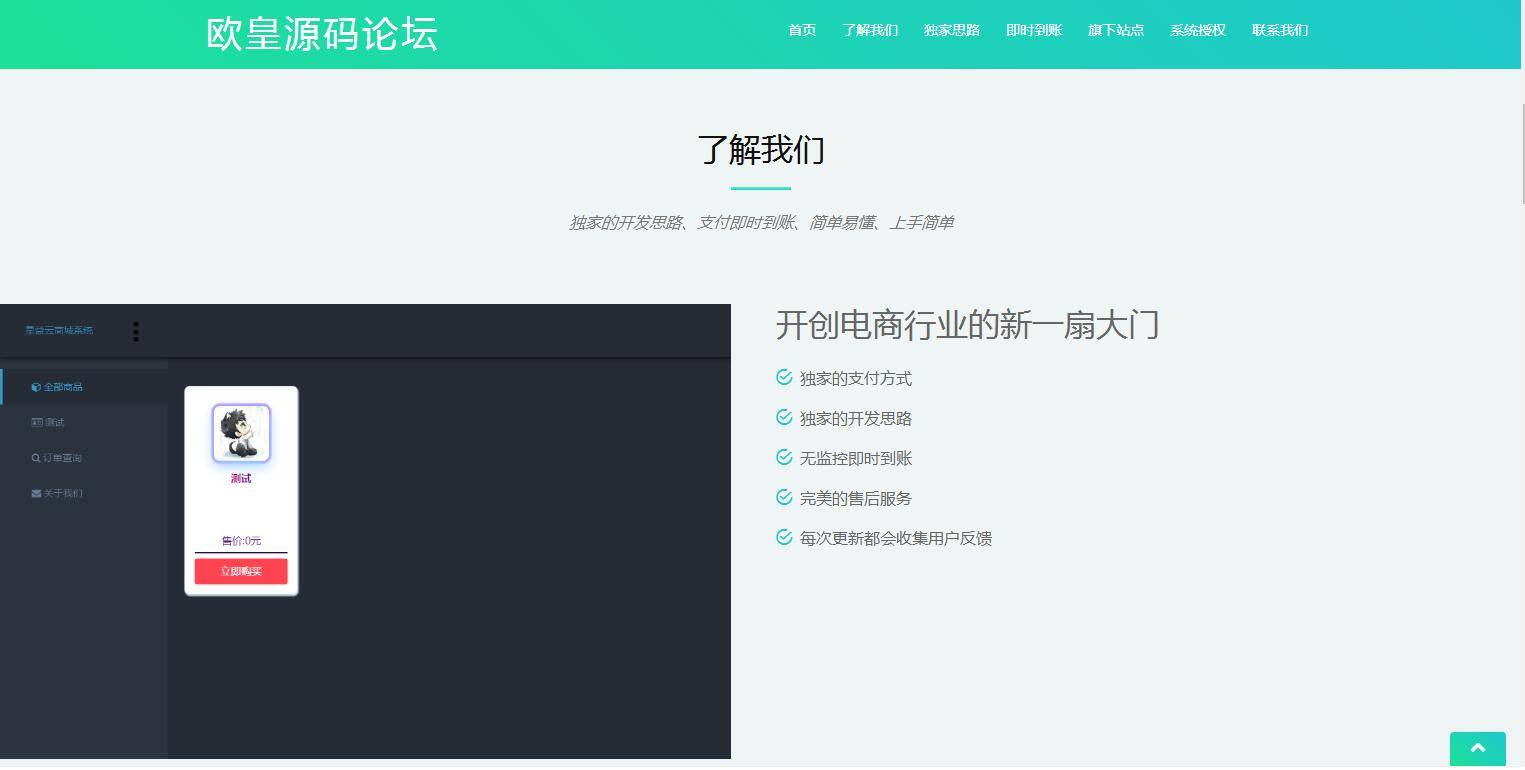The width and height of the screenshot is (1525, 770).
Task: Select the 测试 category icon in the sidebar
Action: click(35, 421)
